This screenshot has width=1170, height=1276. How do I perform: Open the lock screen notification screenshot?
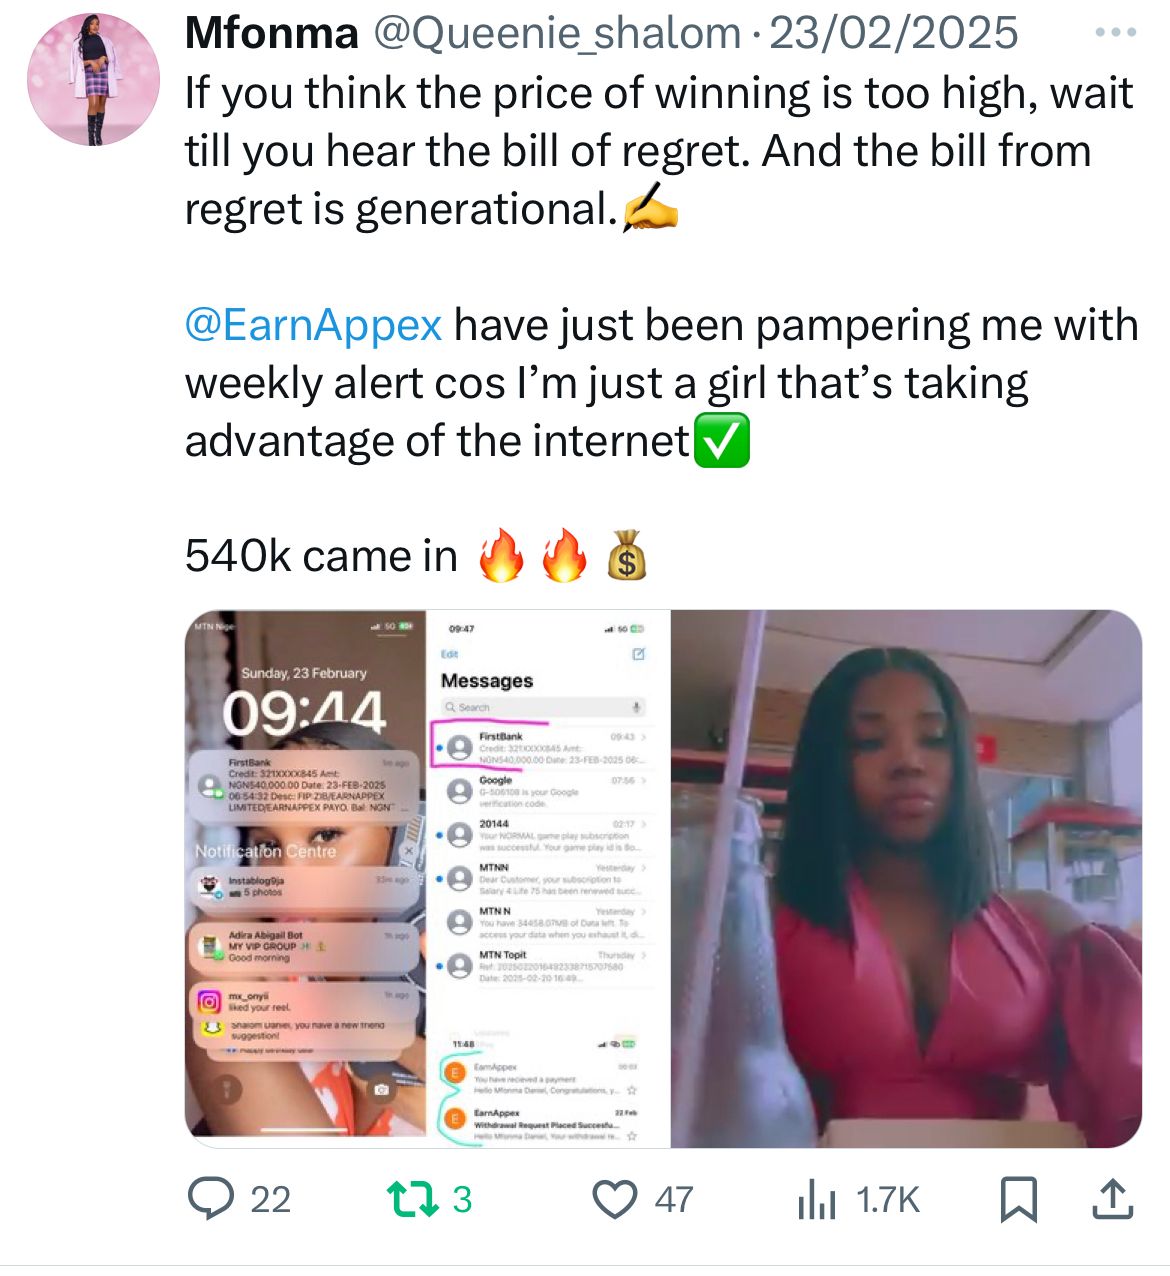(x=305, y=873)
